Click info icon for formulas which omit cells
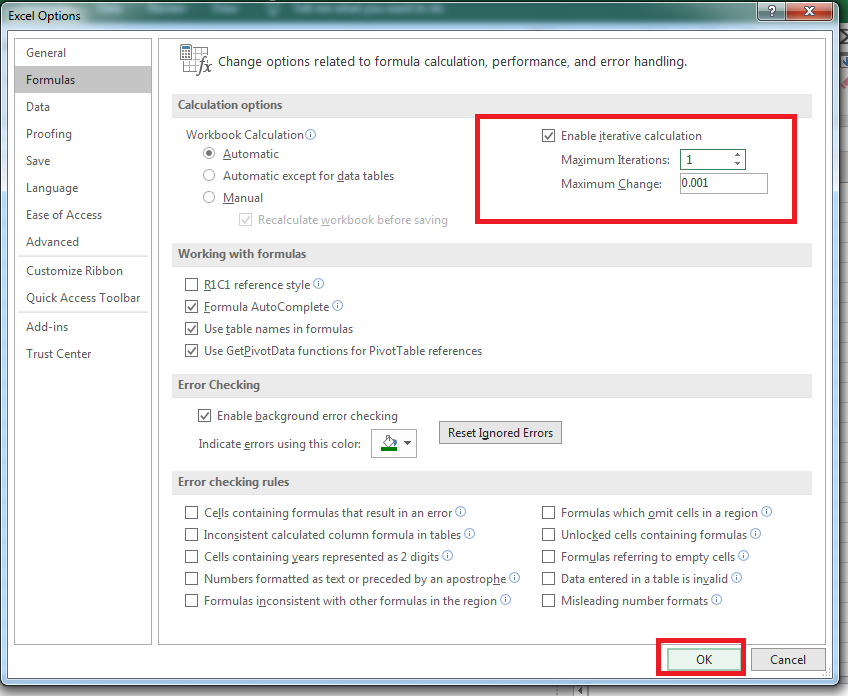 (766, 512)
